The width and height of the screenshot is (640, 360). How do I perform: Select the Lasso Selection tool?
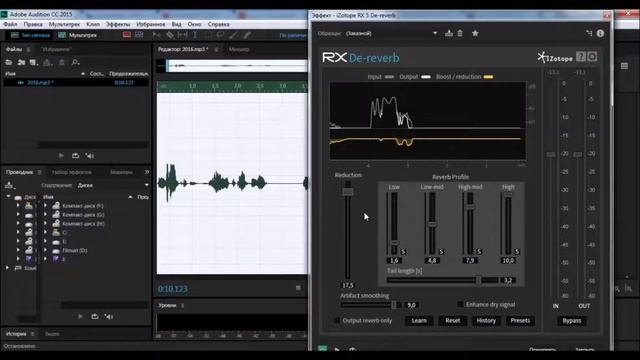click(220, 35)
